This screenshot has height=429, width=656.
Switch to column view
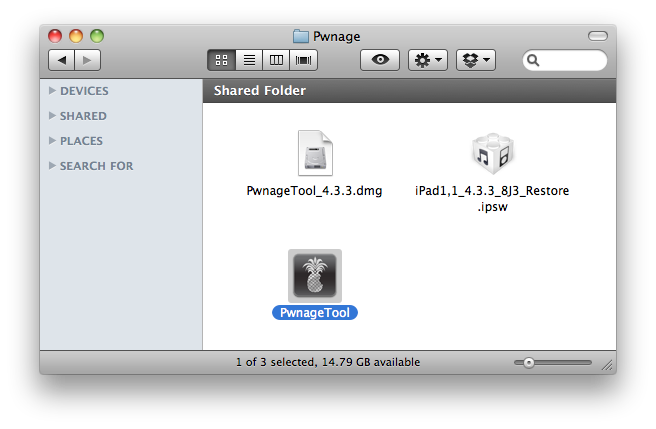(x=276, y=60)
